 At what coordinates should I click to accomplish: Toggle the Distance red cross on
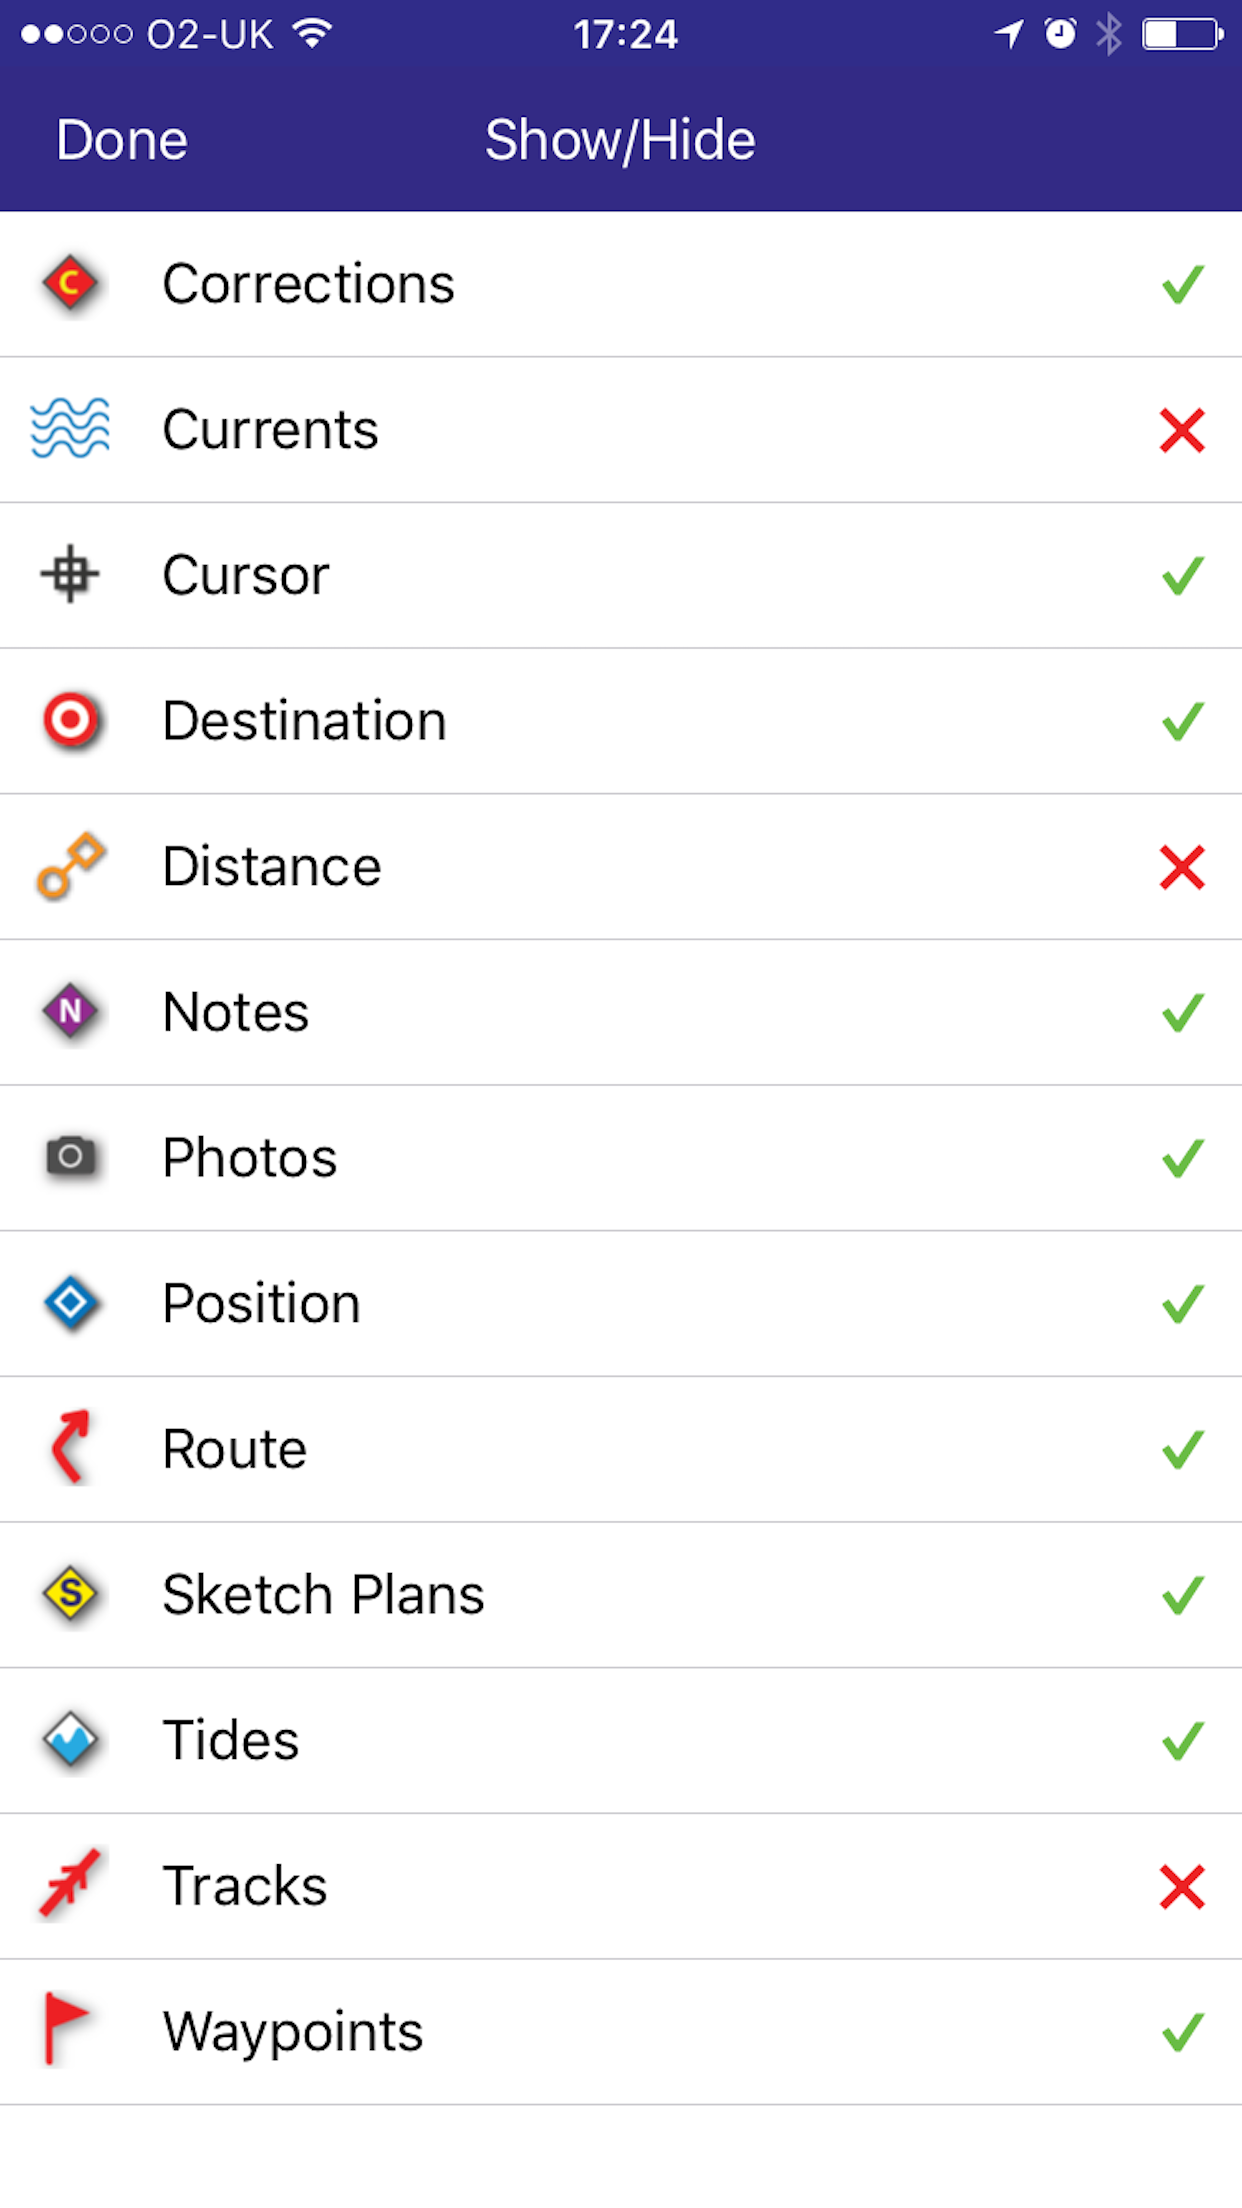1182,867
